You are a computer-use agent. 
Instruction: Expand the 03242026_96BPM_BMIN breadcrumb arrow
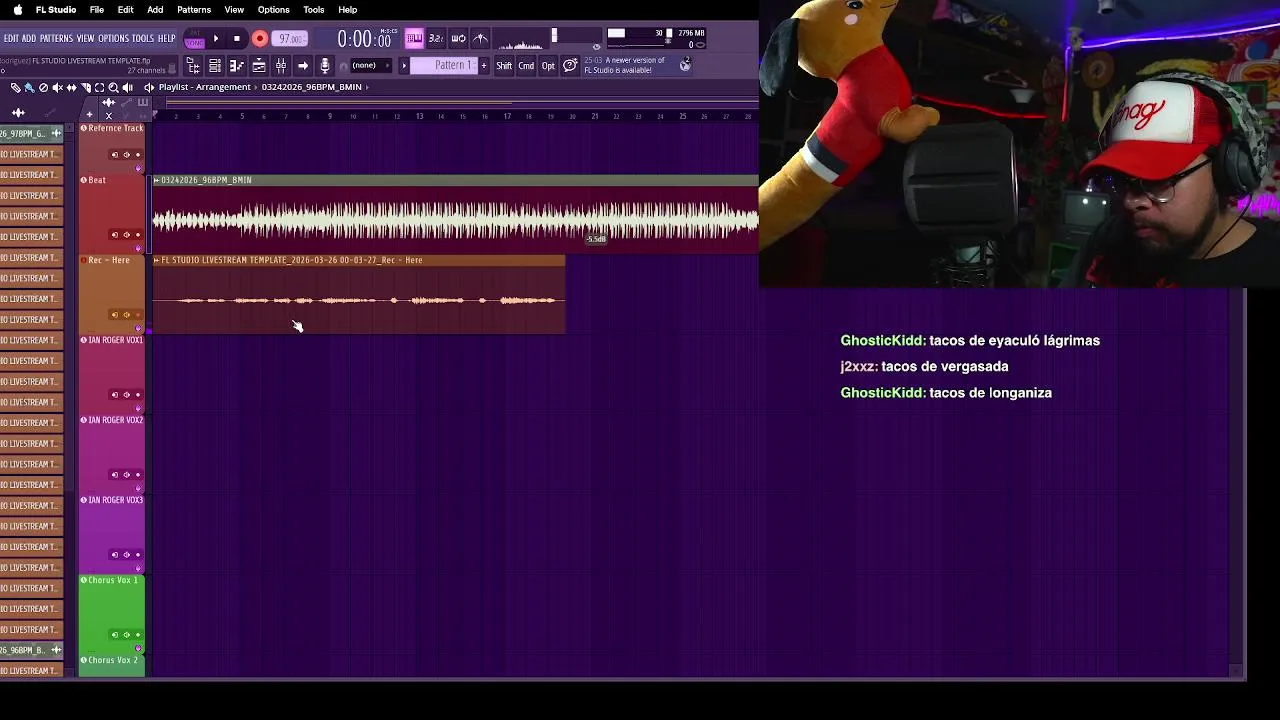coord(367,87)
